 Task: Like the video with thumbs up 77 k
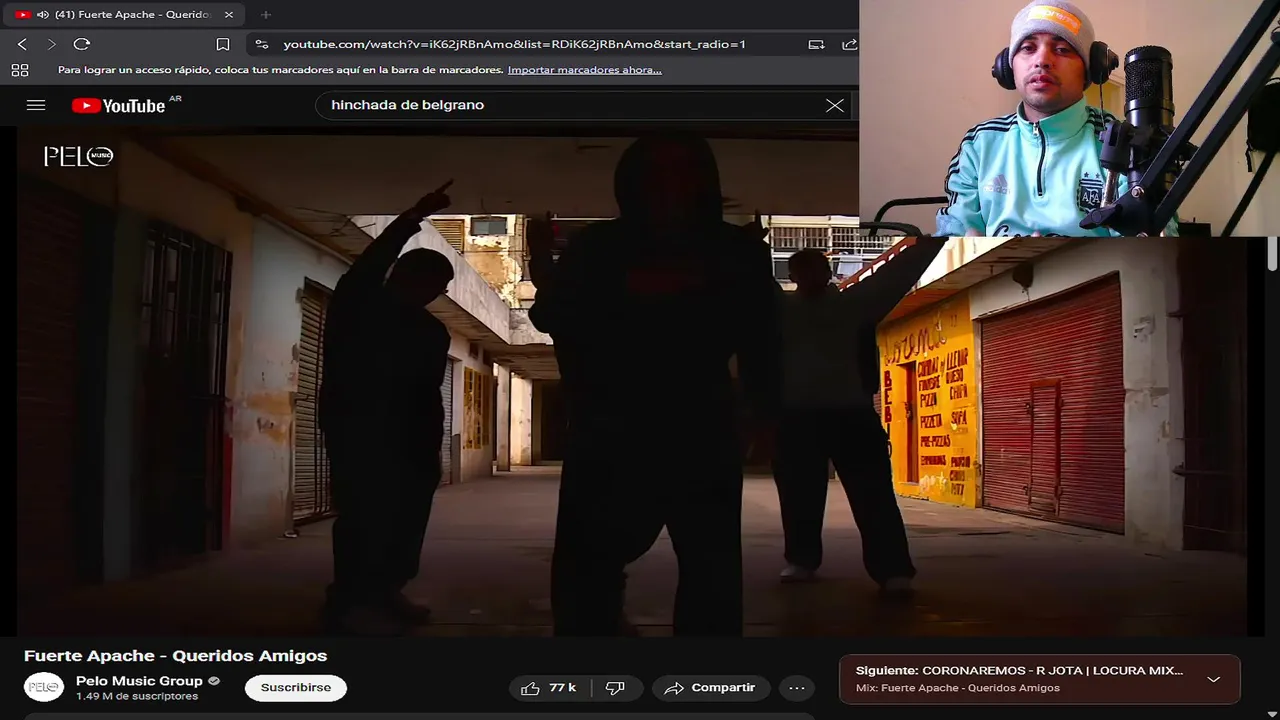click(549, 688)
